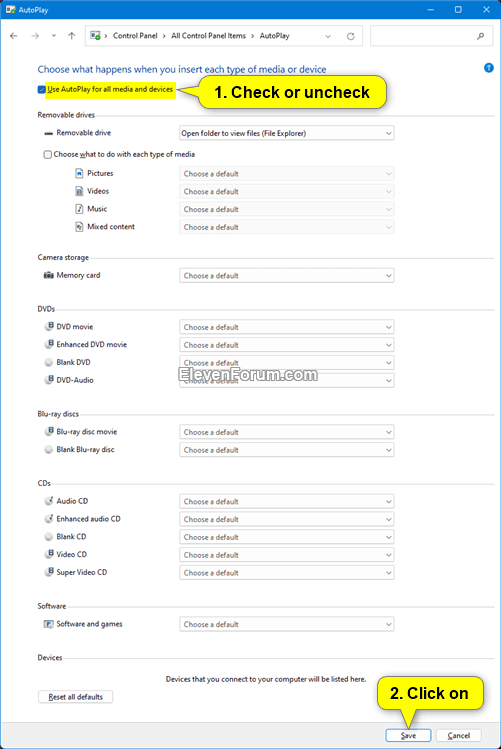Open the Video CD default dropdown
501x749 pixels.
pyautogui.click(x=287, y=555)
